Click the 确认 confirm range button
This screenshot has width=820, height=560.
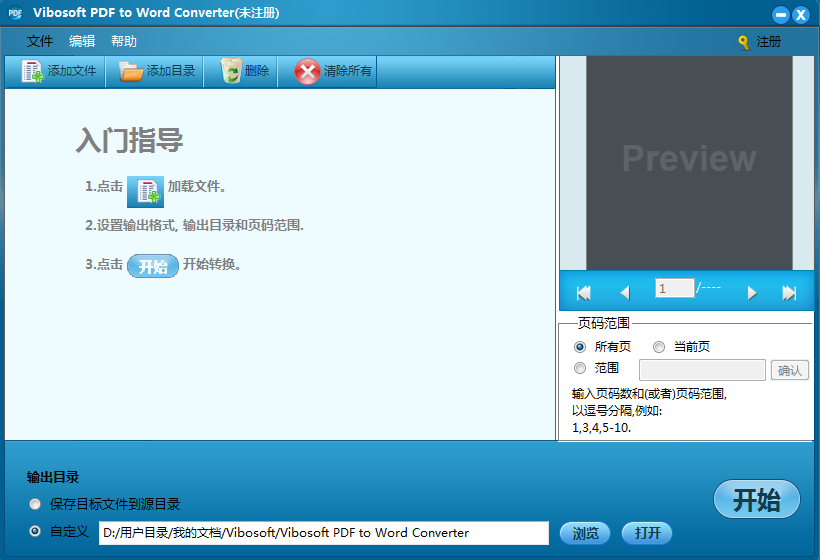790,370
